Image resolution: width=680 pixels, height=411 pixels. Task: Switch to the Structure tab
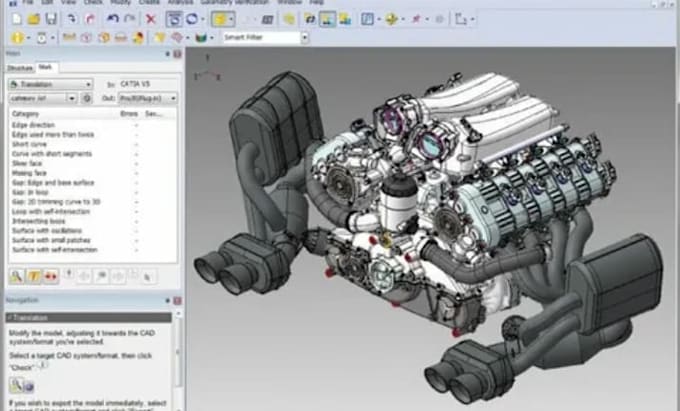pos(20,68)
